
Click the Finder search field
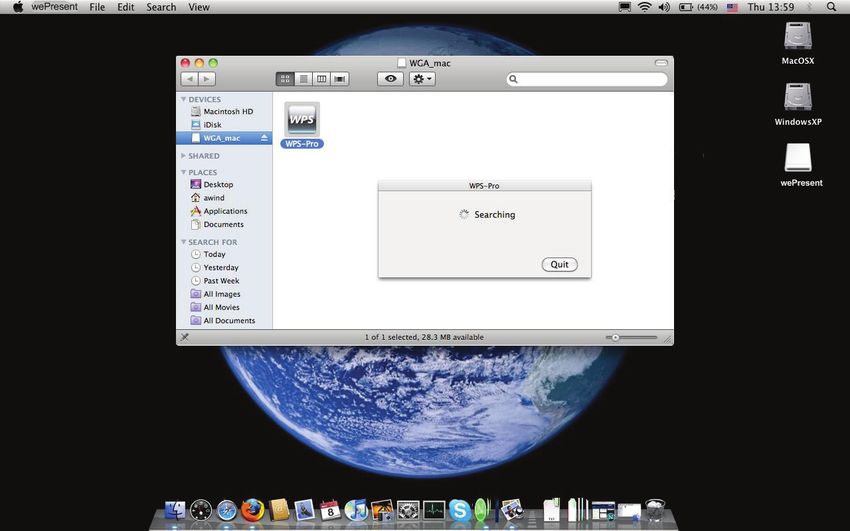point(587,79)
